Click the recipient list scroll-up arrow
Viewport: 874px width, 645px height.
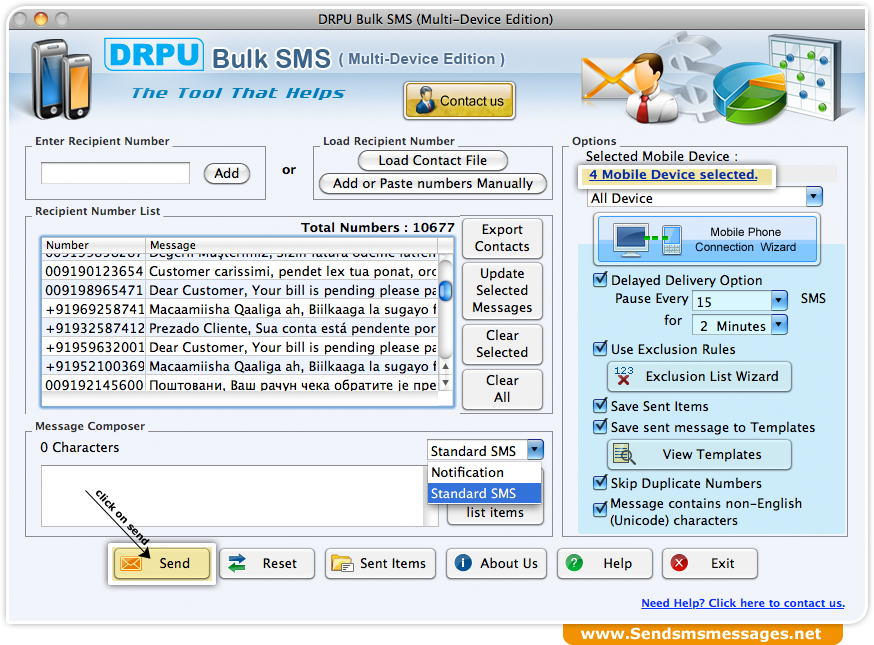point(445,366)
